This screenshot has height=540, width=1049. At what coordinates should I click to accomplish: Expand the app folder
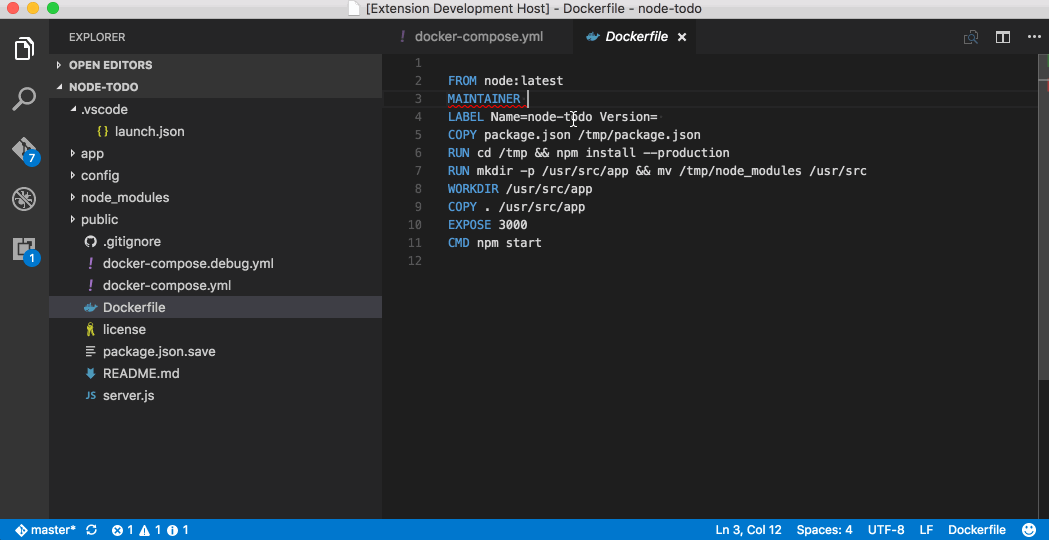pyautogui.click(x=215, y=153)
